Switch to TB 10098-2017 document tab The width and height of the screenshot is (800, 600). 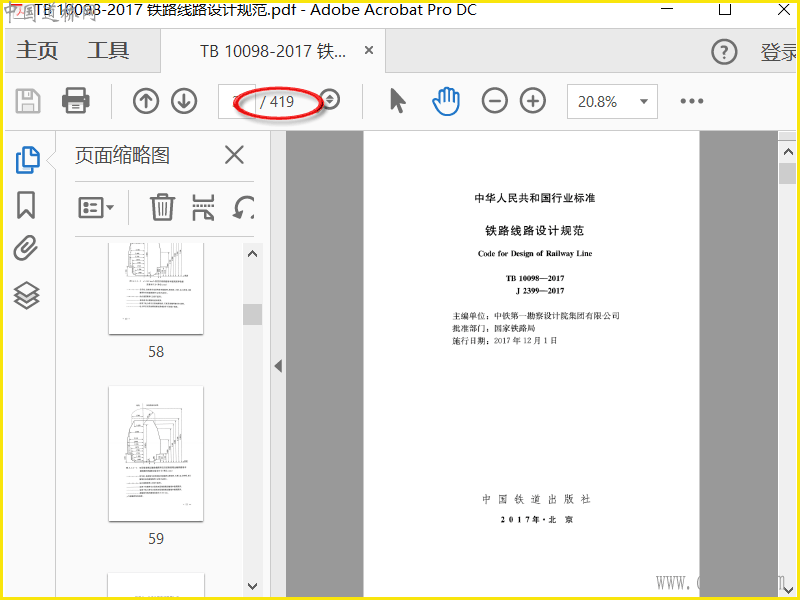click(272, 51)
